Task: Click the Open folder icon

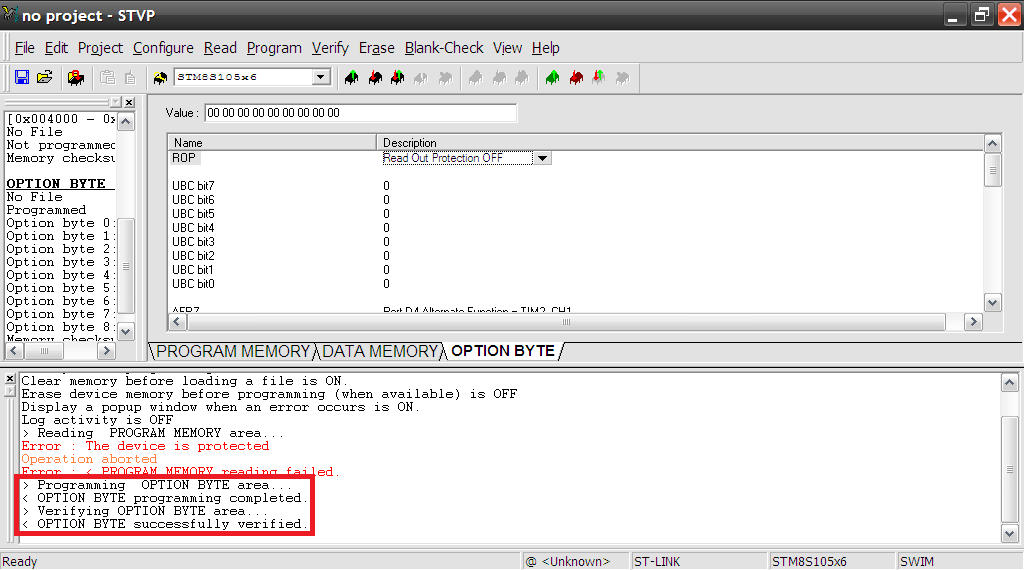Action: [44, 77]
